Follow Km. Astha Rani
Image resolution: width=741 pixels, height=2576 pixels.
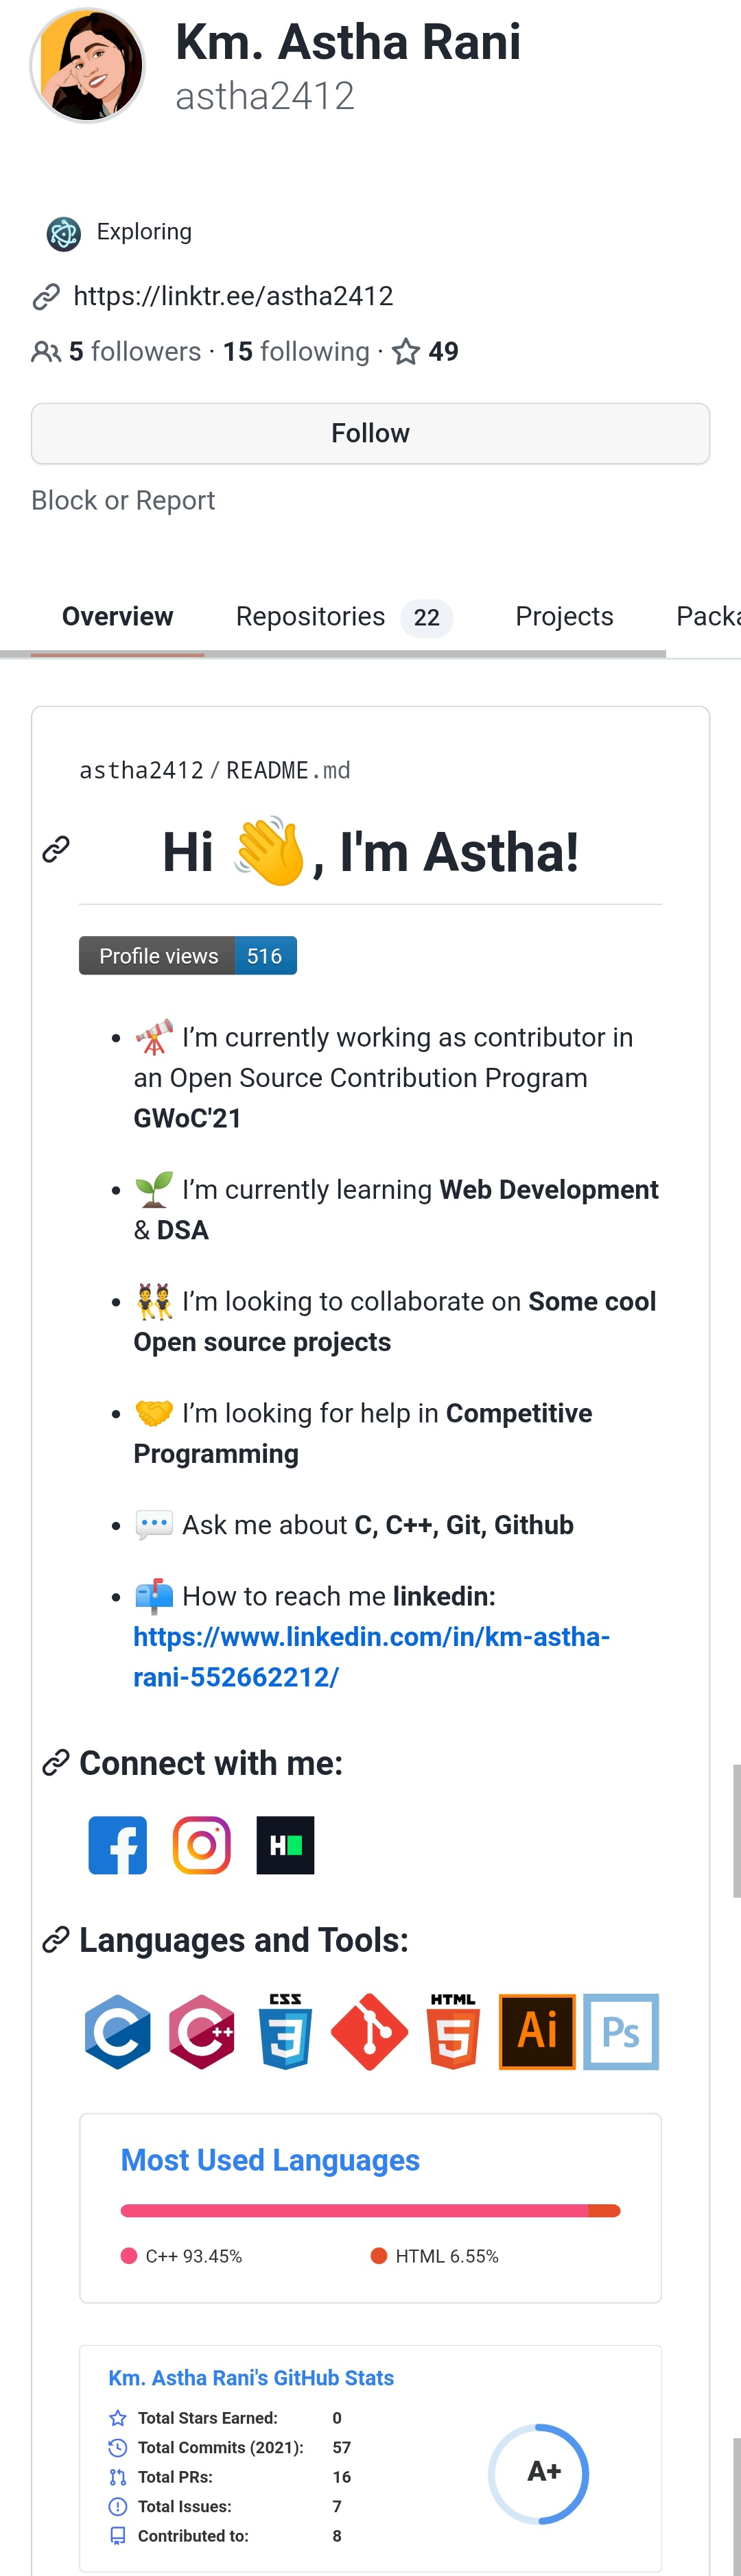tap(370, 433)
